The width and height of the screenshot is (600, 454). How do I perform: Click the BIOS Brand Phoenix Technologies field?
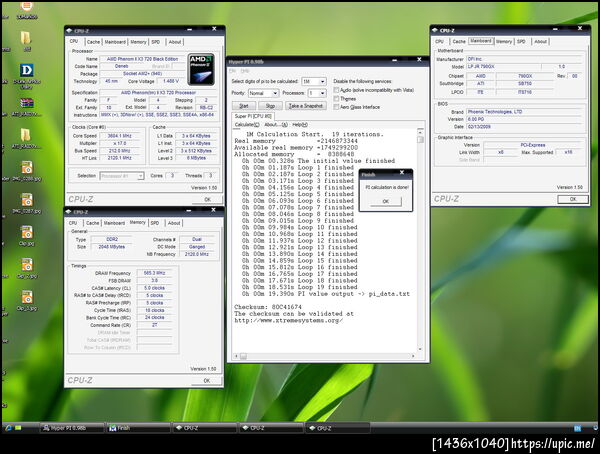coord(524,112)
